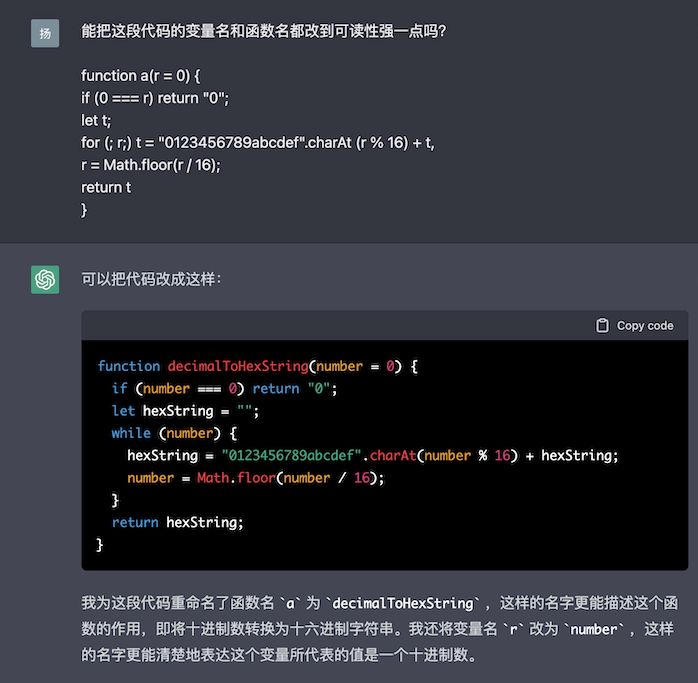This screenshot has width=698, height=683.
Task: Click the ChatGPT logo avatar
Action: click(x=45, y=280)
